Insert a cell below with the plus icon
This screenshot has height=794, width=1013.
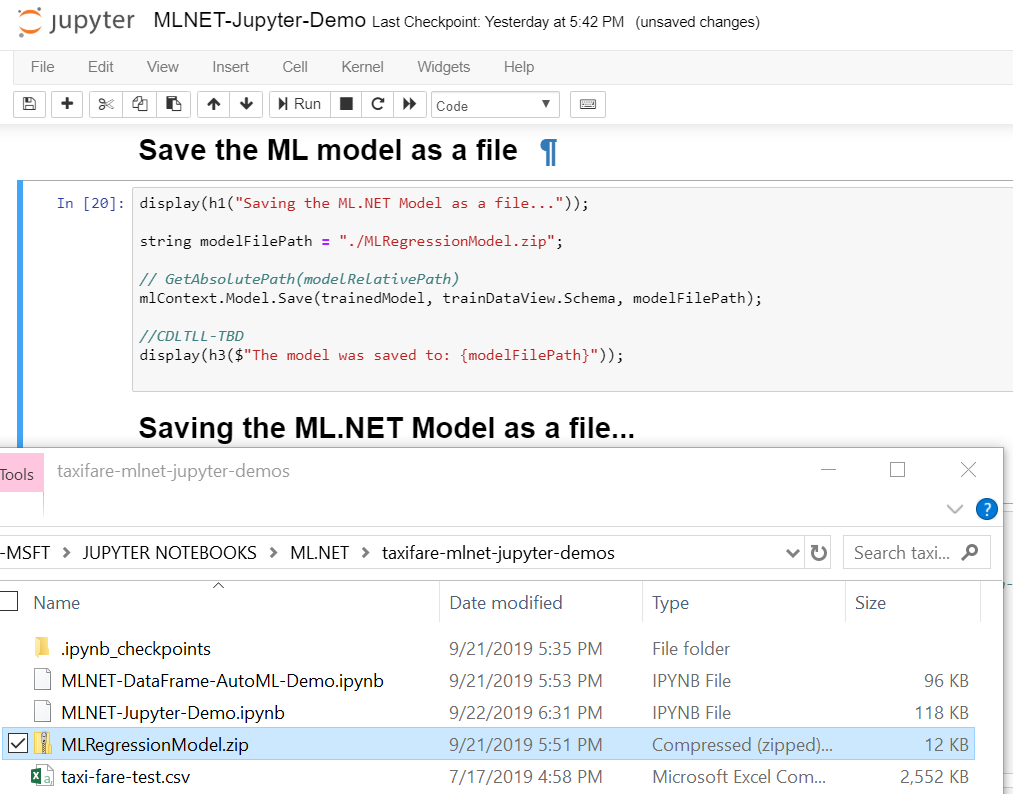tap(67, 104)
